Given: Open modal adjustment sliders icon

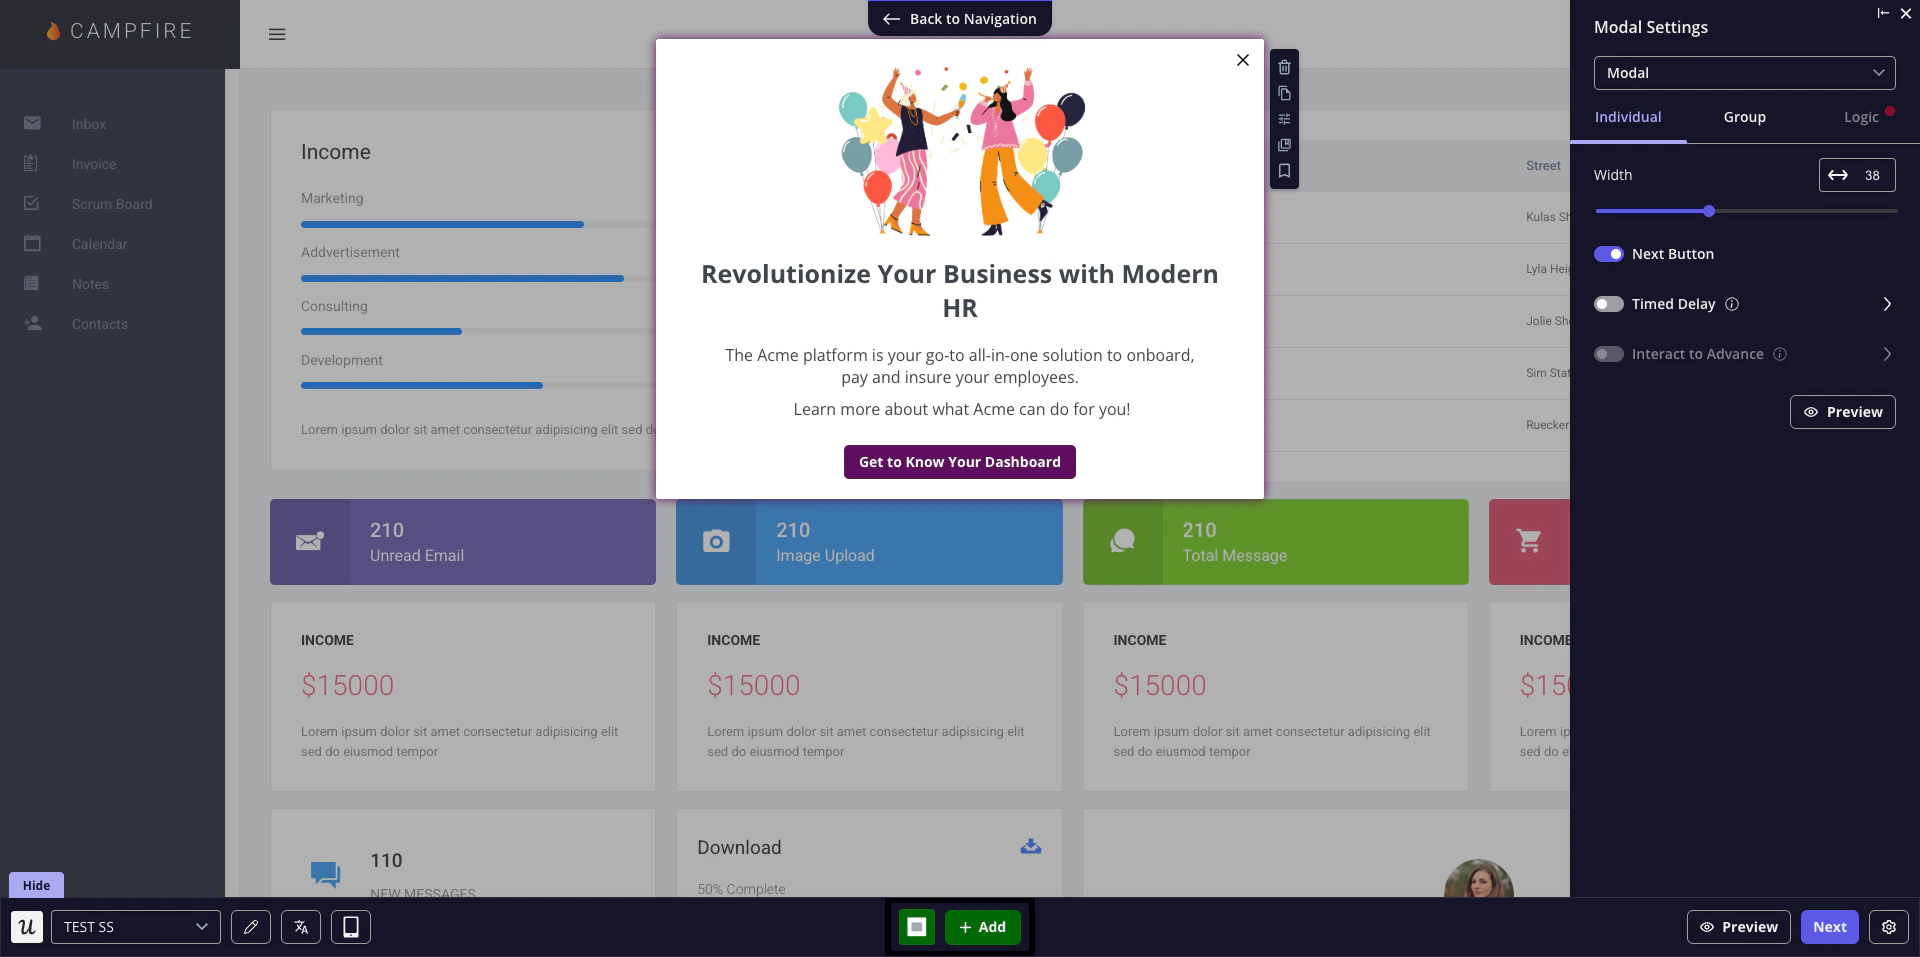Looking at the screenshot, I should click(1284, 119).
